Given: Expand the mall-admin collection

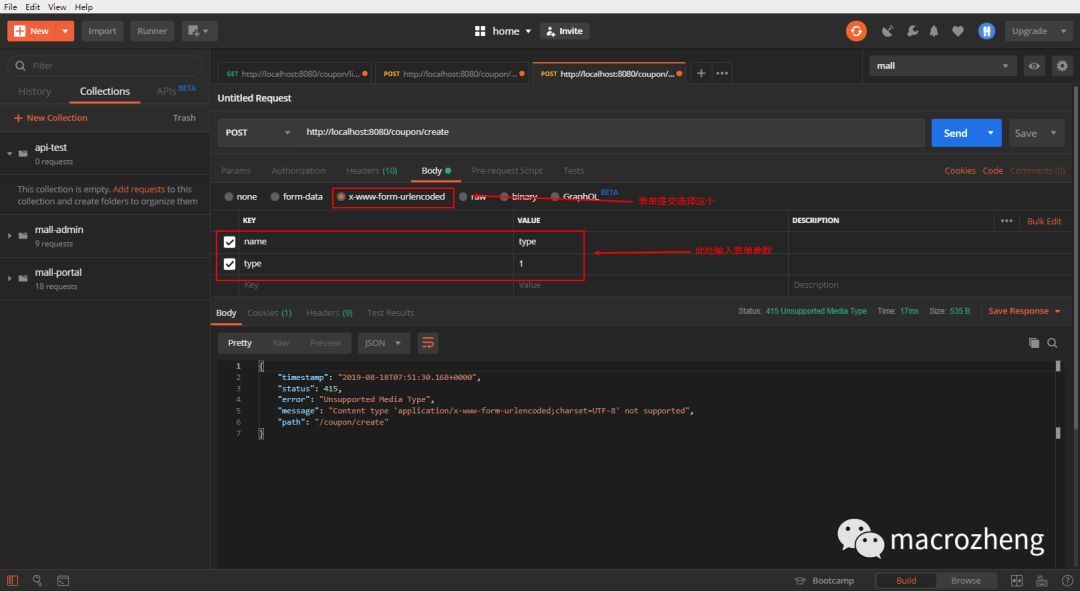Looking at the screenshot, I should point(10,236).
